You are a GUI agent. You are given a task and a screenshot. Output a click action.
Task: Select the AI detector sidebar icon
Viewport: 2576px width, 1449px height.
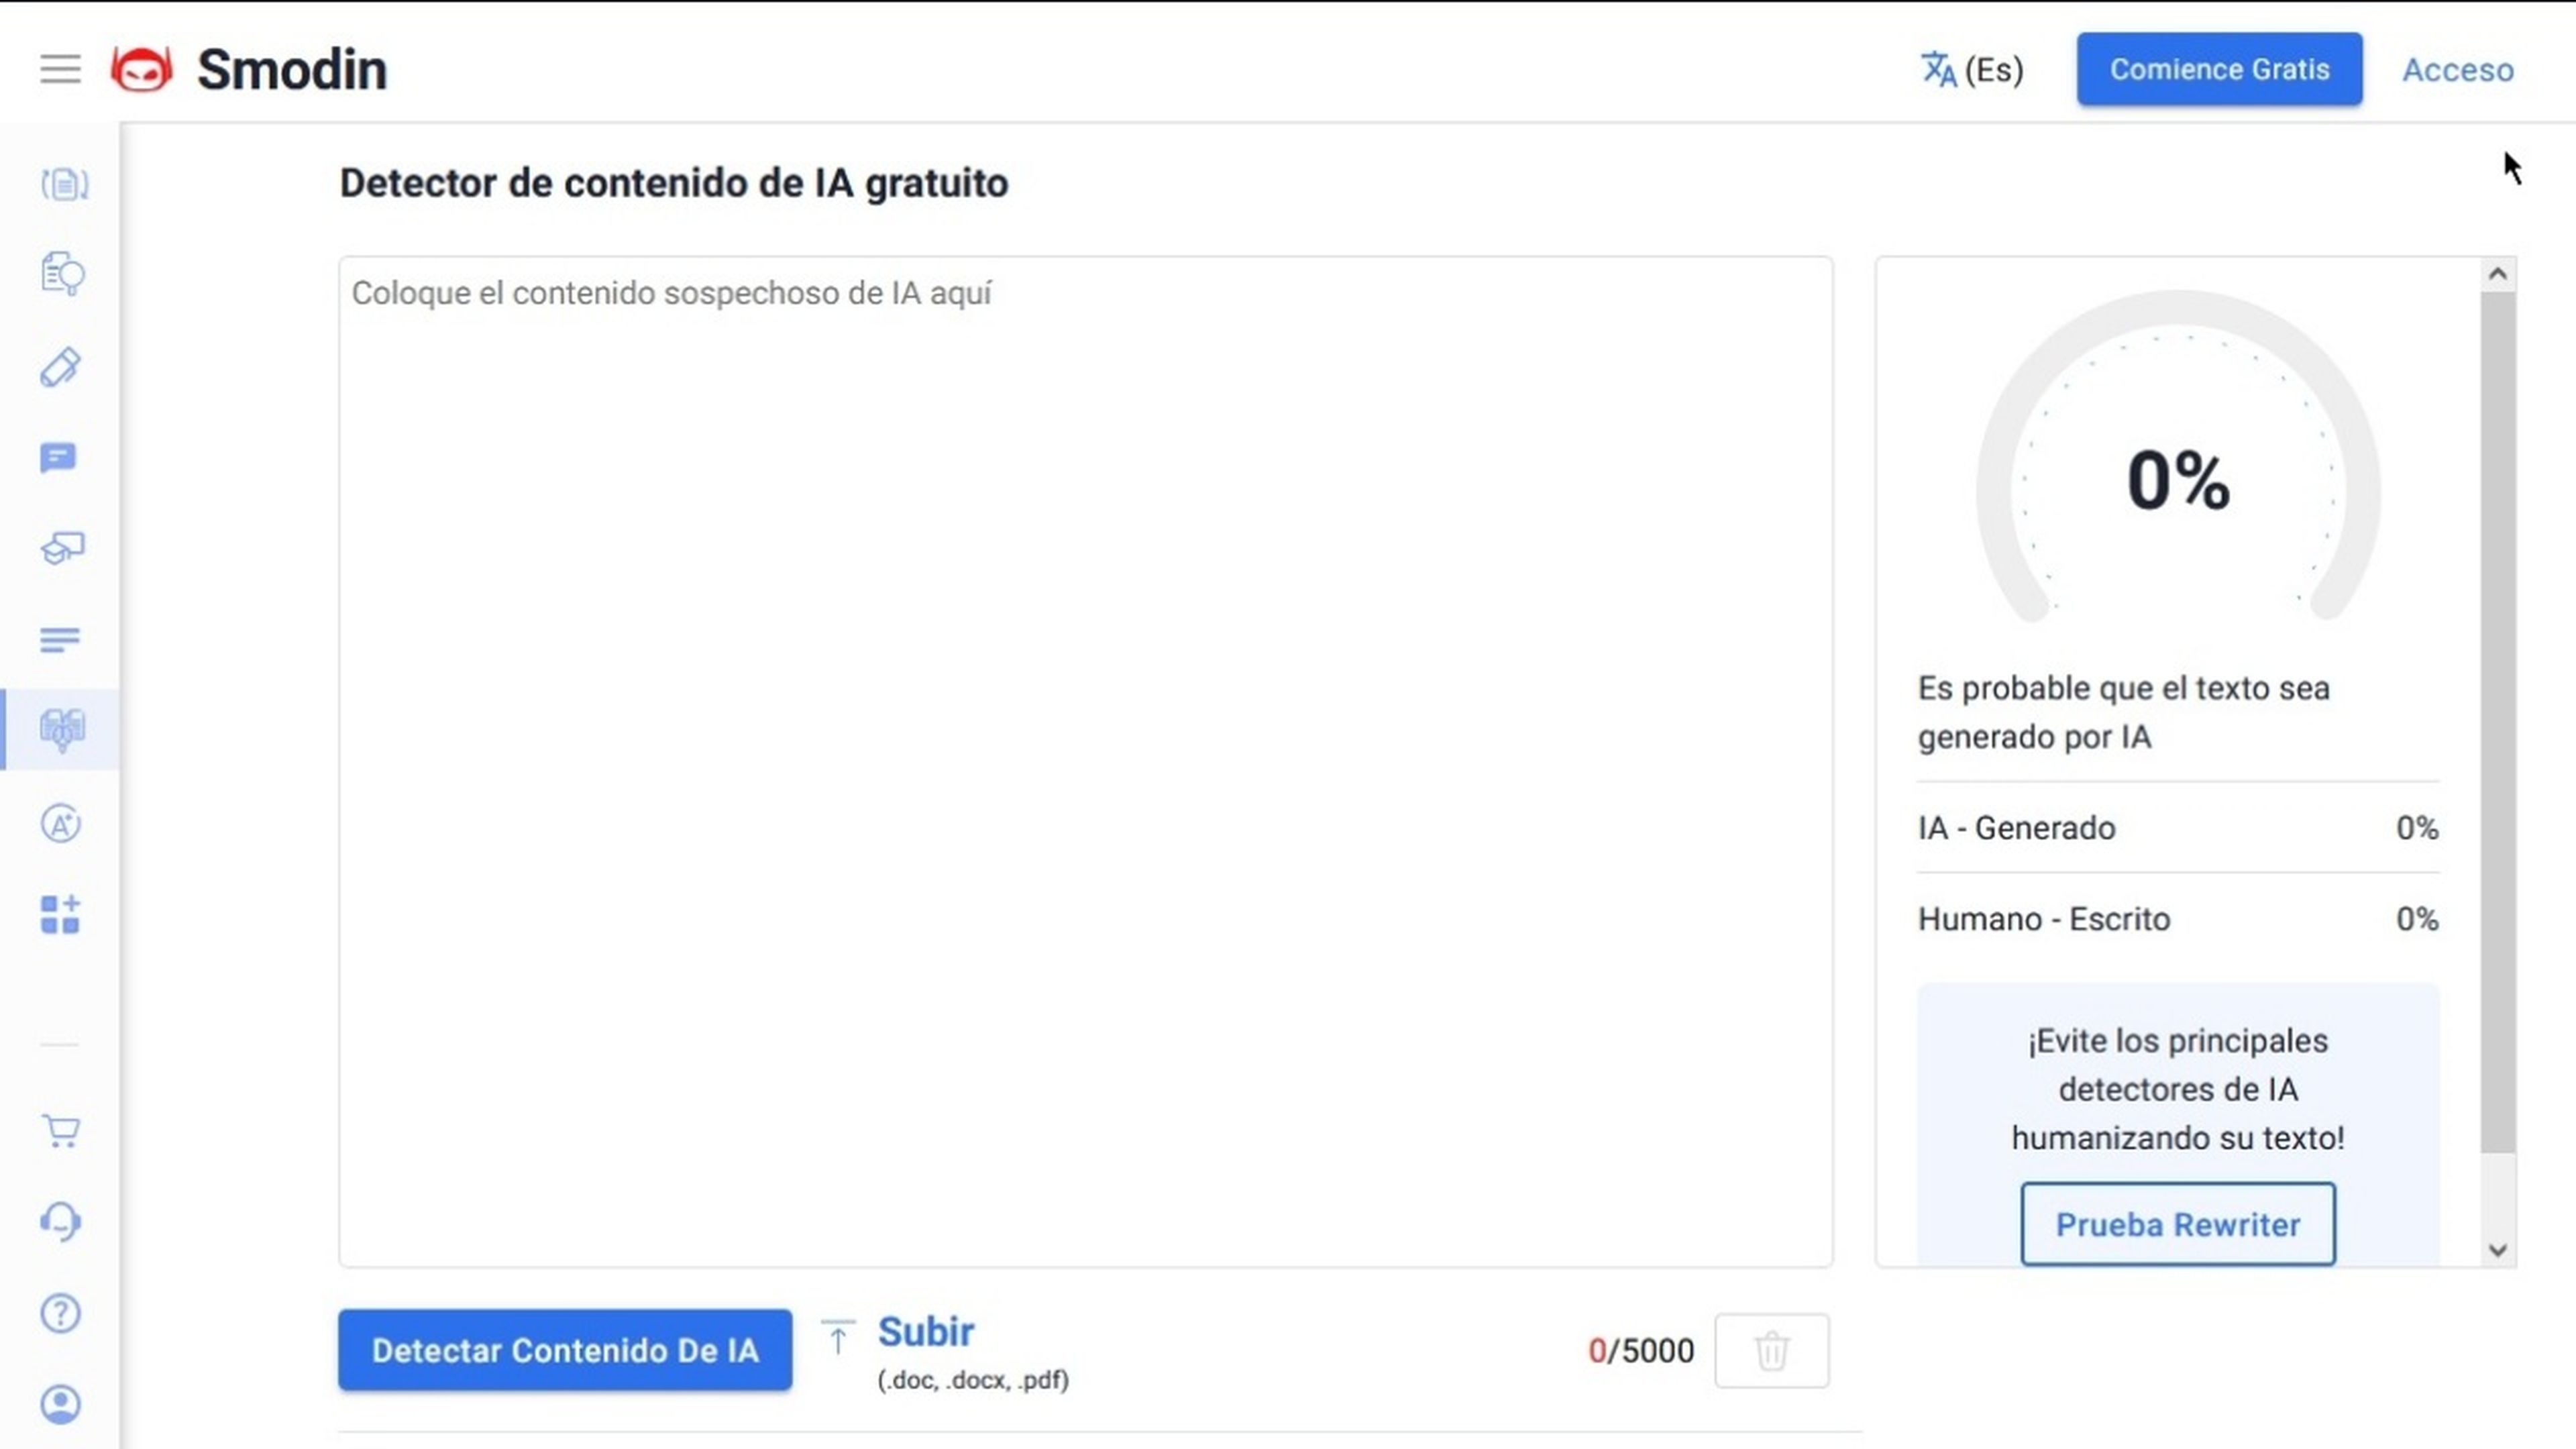[62, 730]
